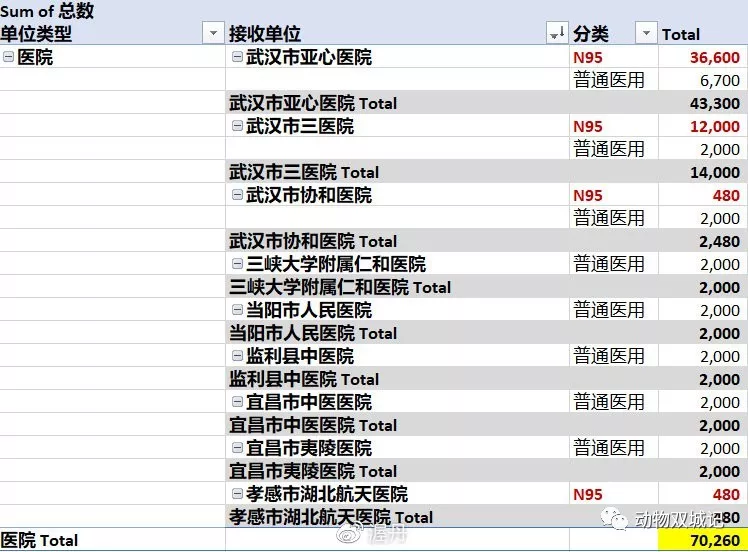Collapse the 武汉市协和医院 row

[237, 195]
